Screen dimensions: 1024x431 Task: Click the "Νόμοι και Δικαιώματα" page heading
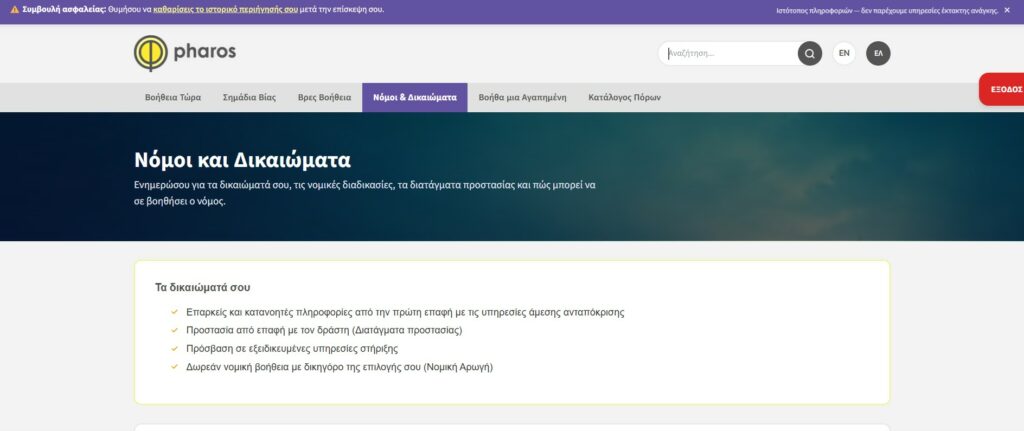click(242, 160)
